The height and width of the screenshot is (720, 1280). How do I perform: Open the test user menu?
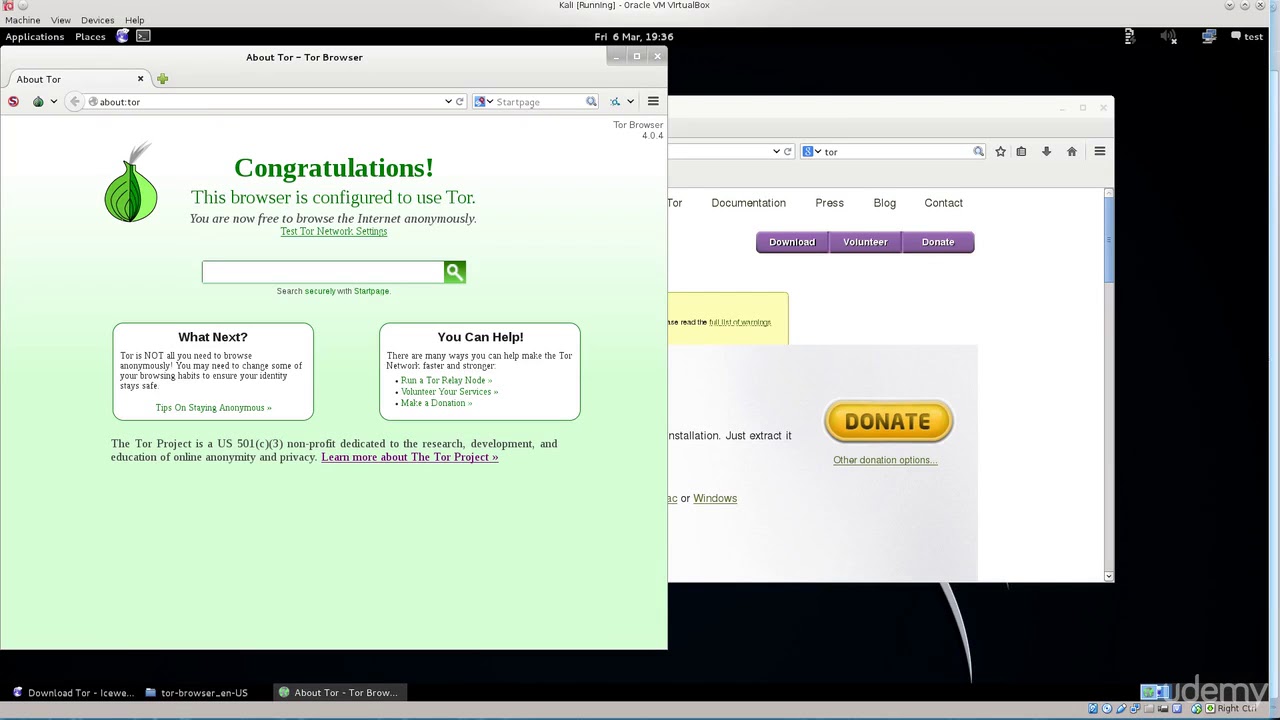(x=1247, y=36)
